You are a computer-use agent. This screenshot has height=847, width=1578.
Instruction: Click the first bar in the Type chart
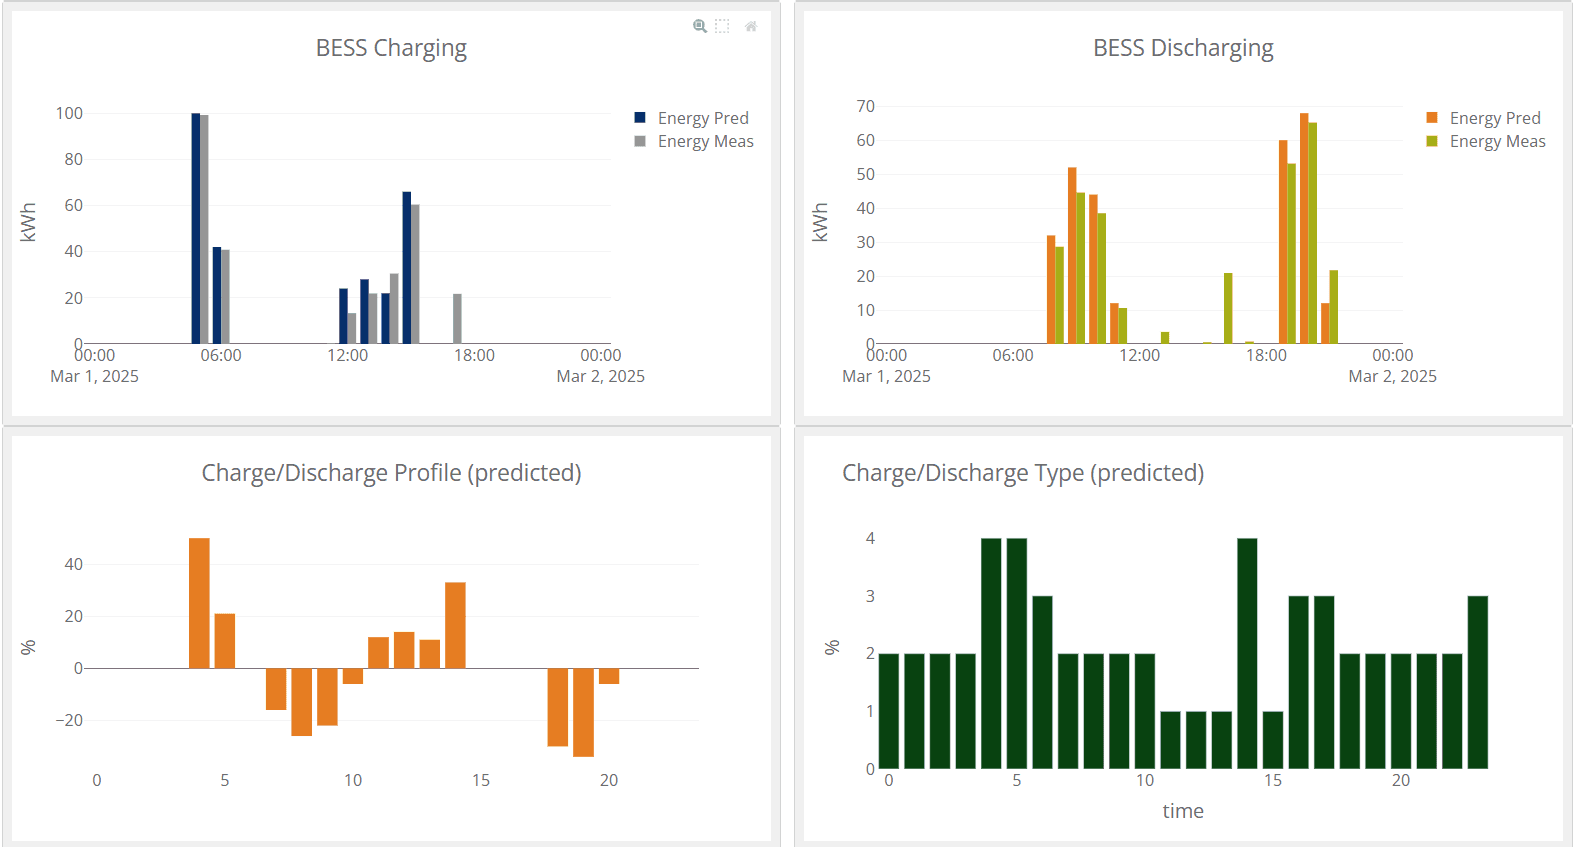tap(889, 711)
